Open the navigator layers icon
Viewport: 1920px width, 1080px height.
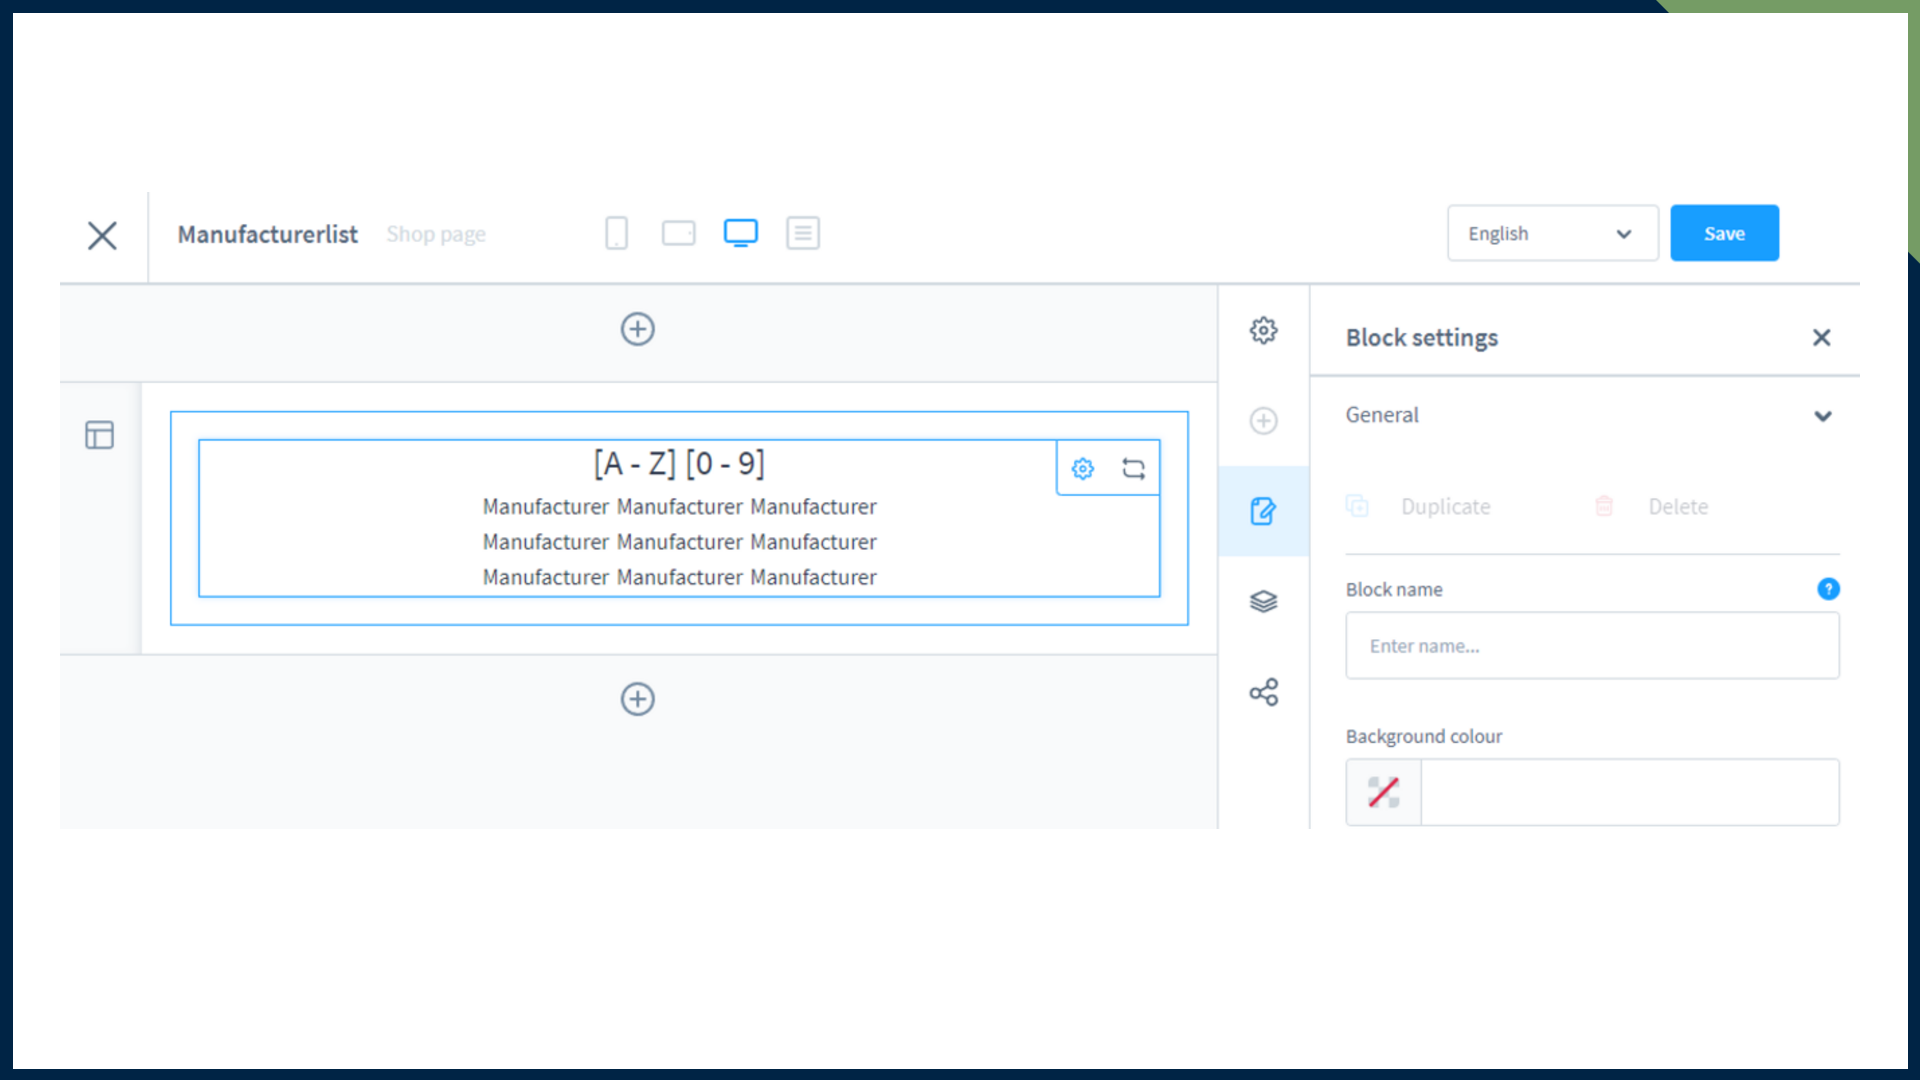1263,601
